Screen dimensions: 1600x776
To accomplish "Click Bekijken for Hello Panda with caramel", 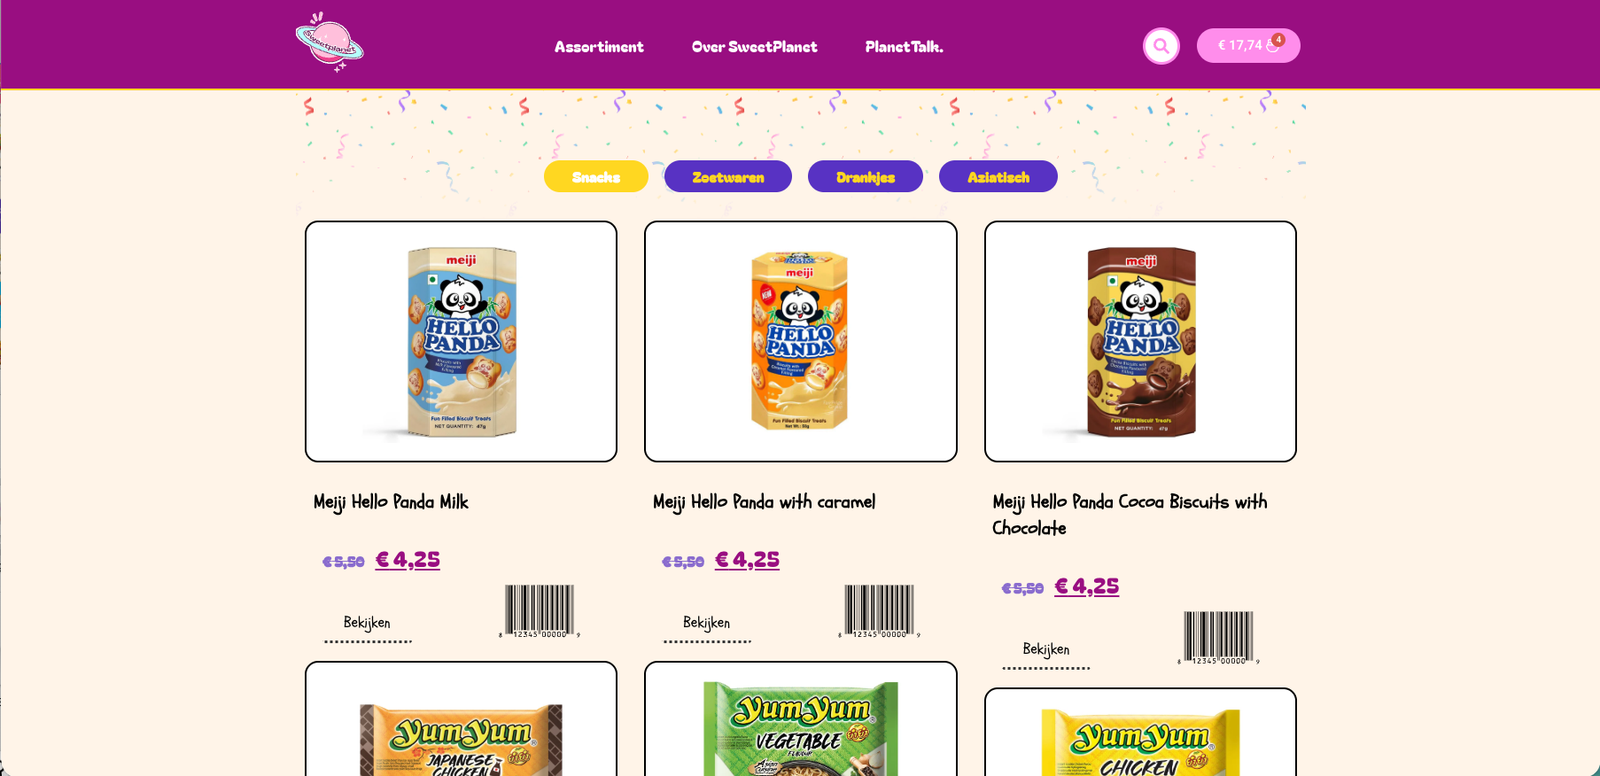I will (706, 623).
